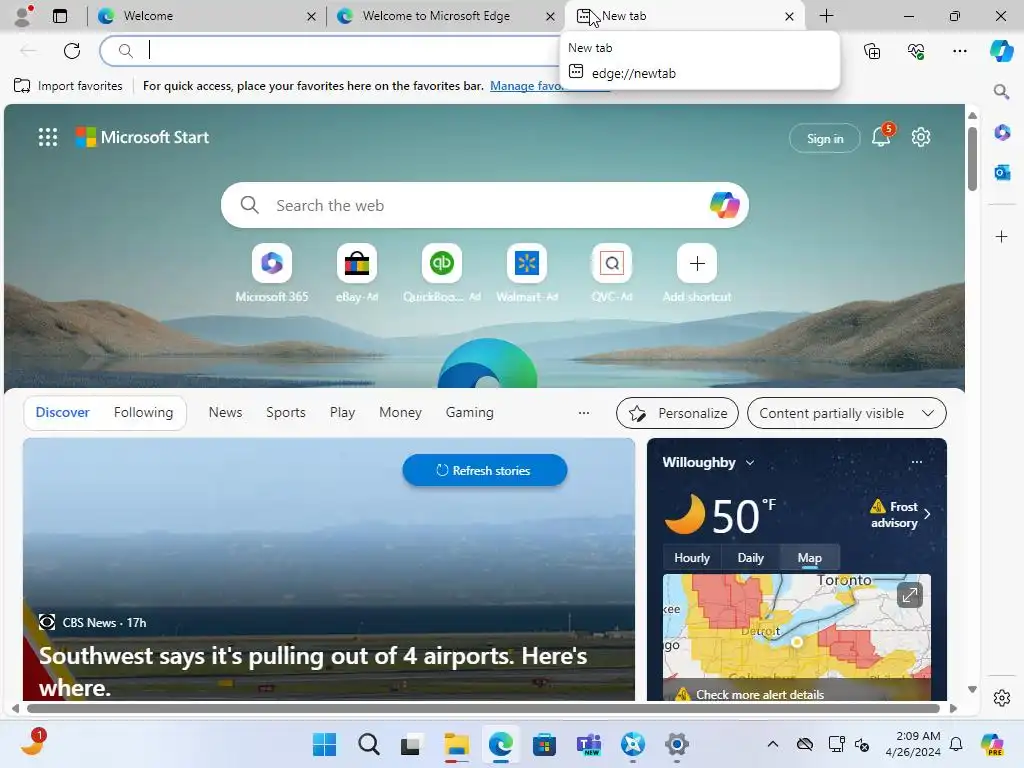This screenshot has height=768, width=1024.
Task: Open the profile avatar menu
Action: click(23, 16)
